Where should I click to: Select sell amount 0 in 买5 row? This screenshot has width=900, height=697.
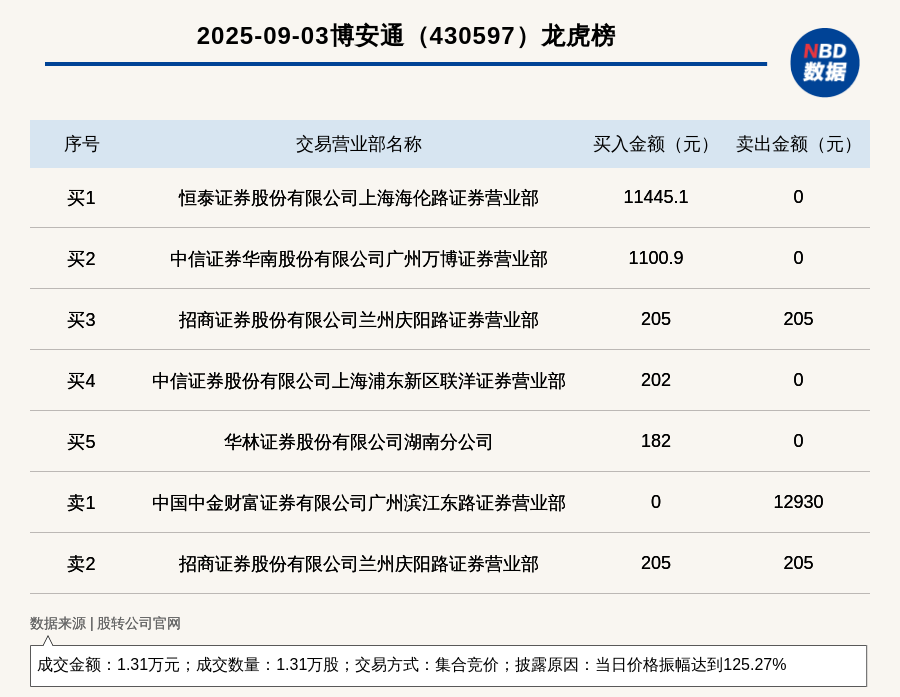tap(798, 440)
